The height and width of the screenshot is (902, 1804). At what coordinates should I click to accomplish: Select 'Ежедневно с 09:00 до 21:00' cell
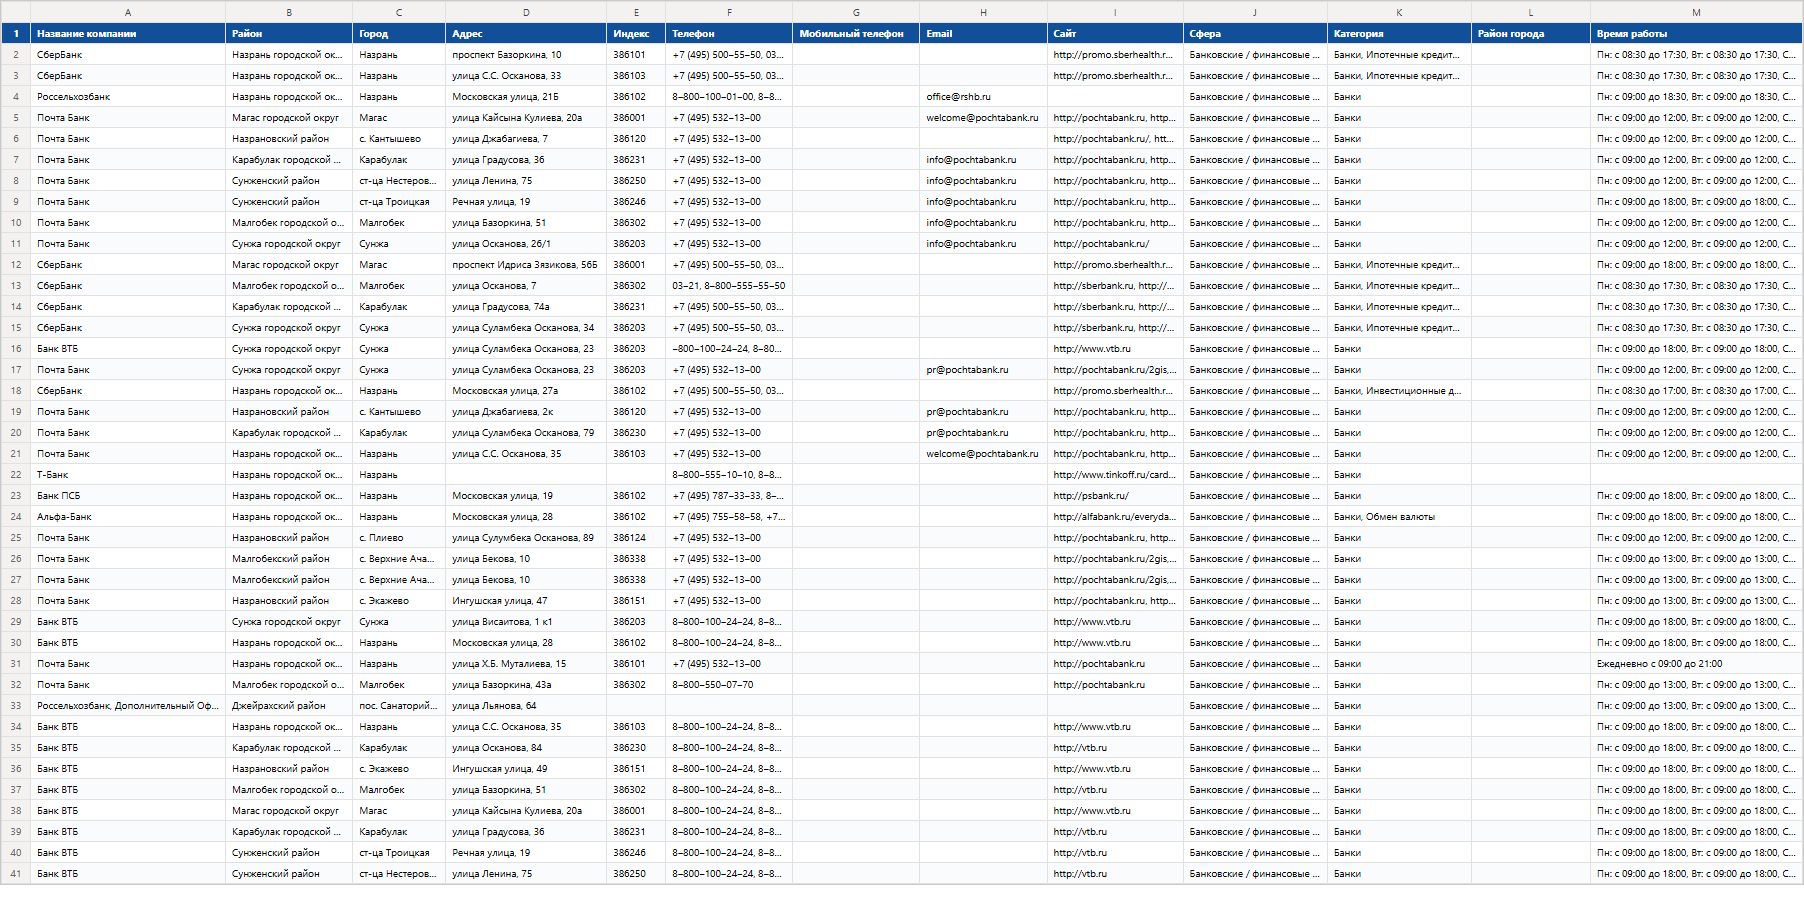coord(1696,664)
